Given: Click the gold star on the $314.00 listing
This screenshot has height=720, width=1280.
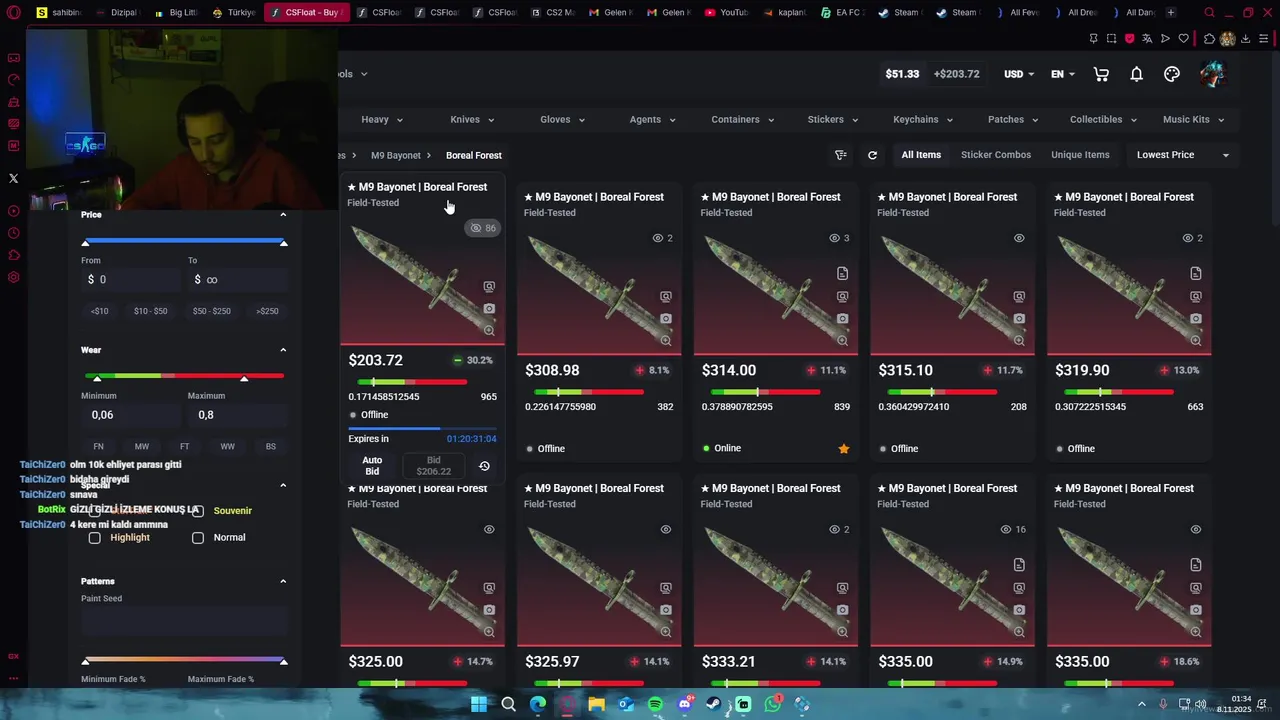Looking at the screenshot, I should [x=844, y=449].
